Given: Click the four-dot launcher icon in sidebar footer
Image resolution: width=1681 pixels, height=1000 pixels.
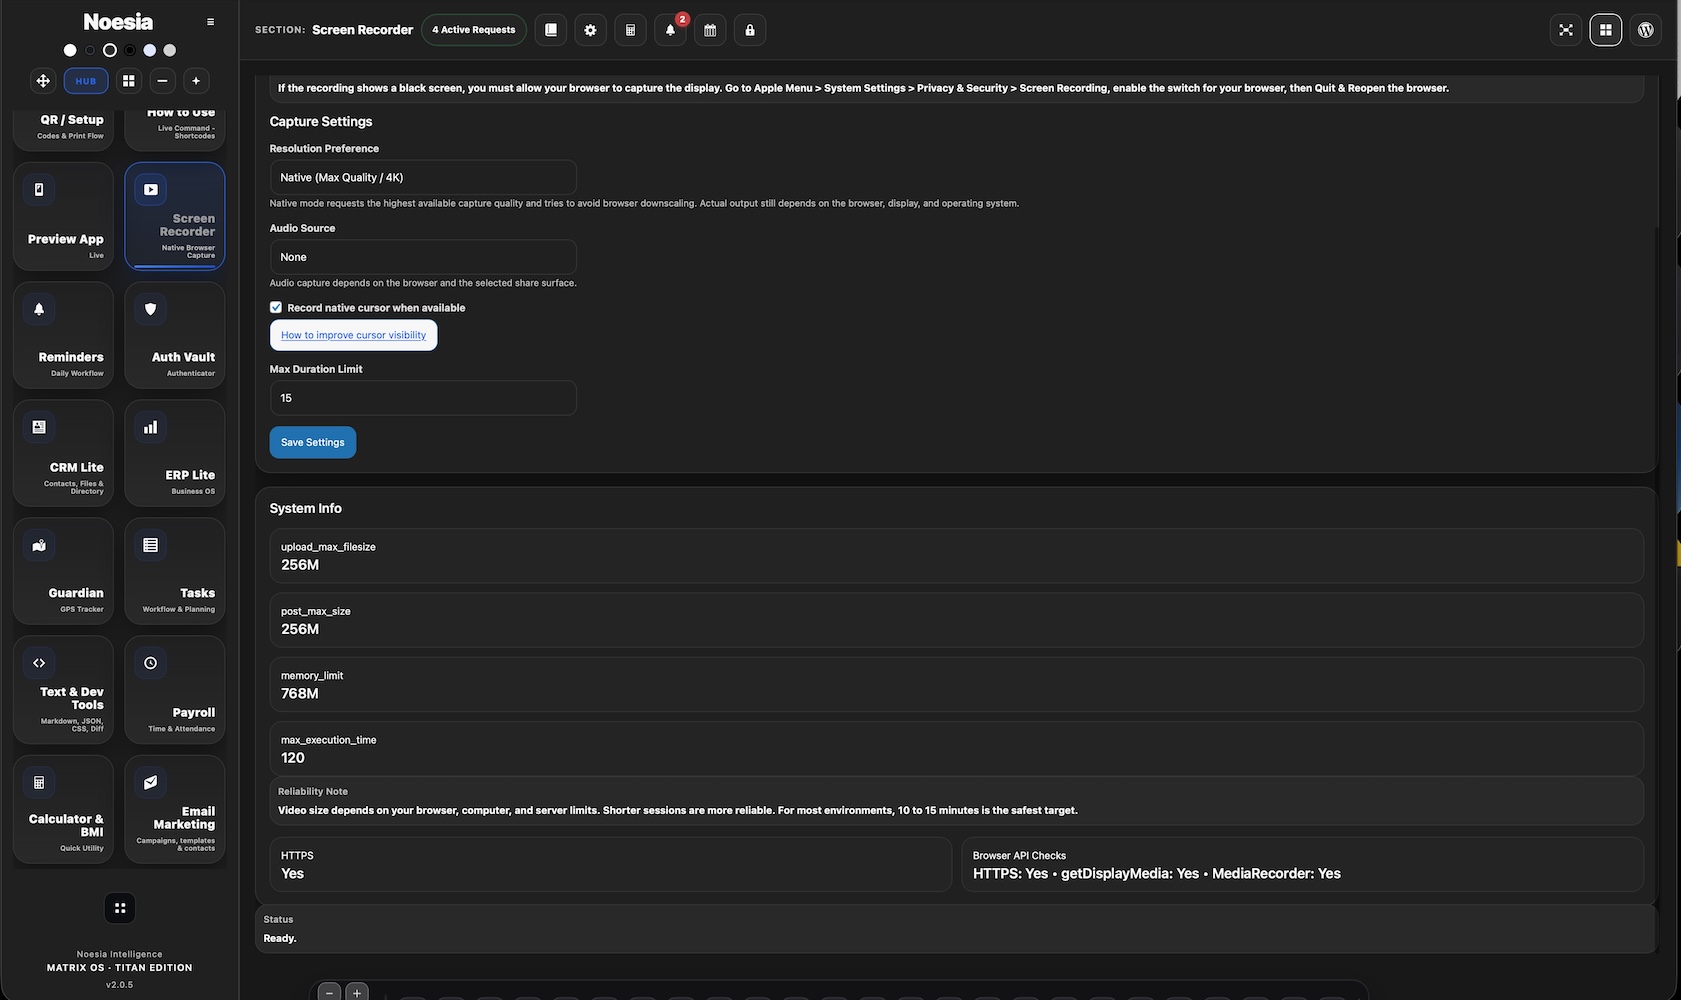Looking at the screenshot, I should (x=120, y=908).
